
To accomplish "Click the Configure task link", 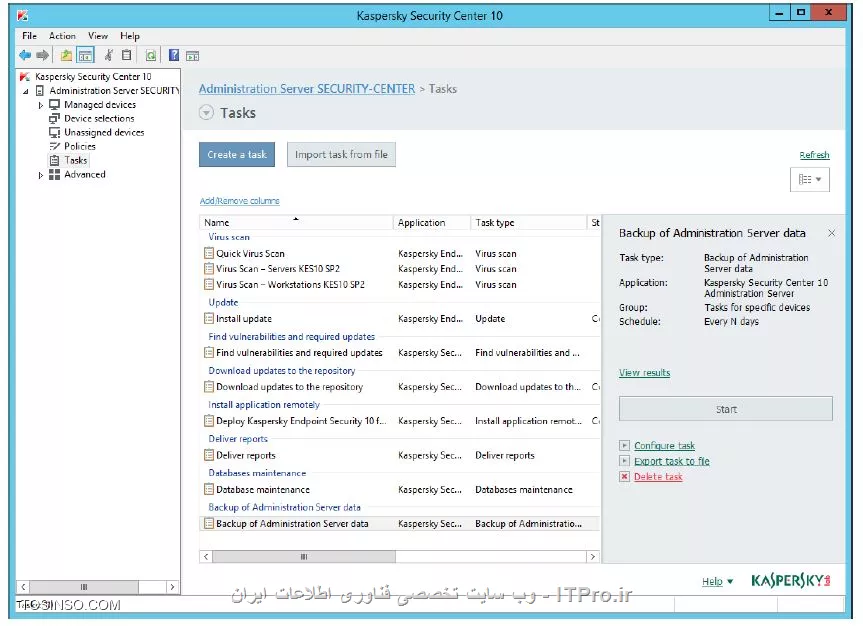I will [664, 445].
